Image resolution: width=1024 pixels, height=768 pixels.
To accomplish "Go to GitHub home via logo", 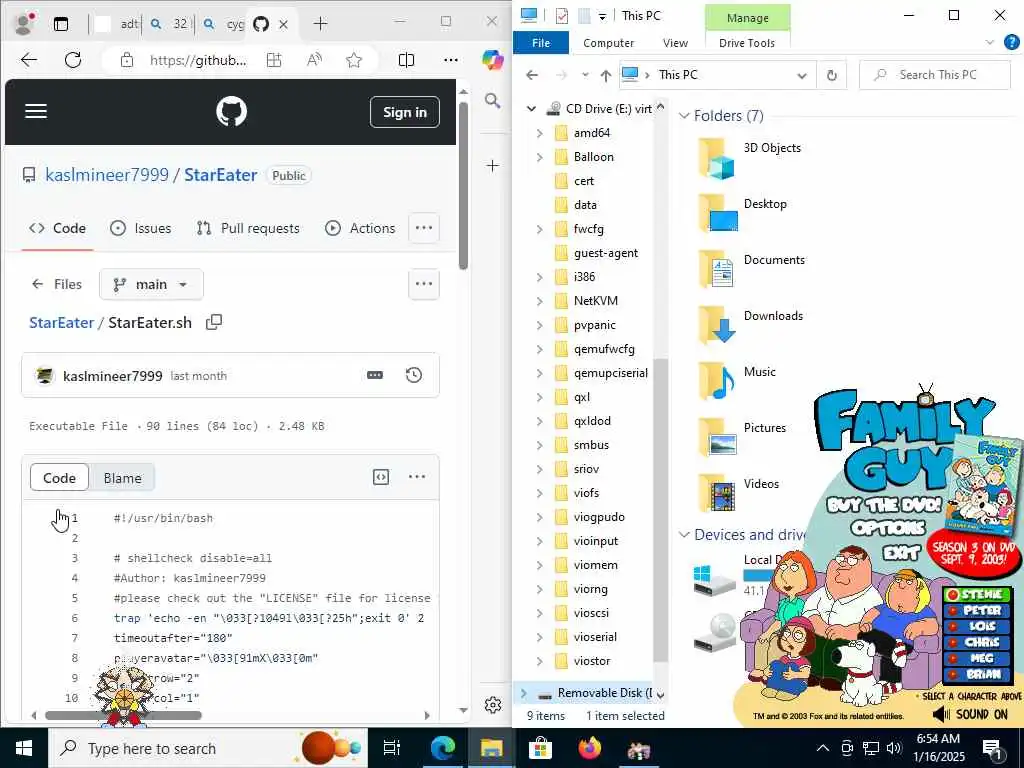I will pyautogui.click(x=232, y=112).
